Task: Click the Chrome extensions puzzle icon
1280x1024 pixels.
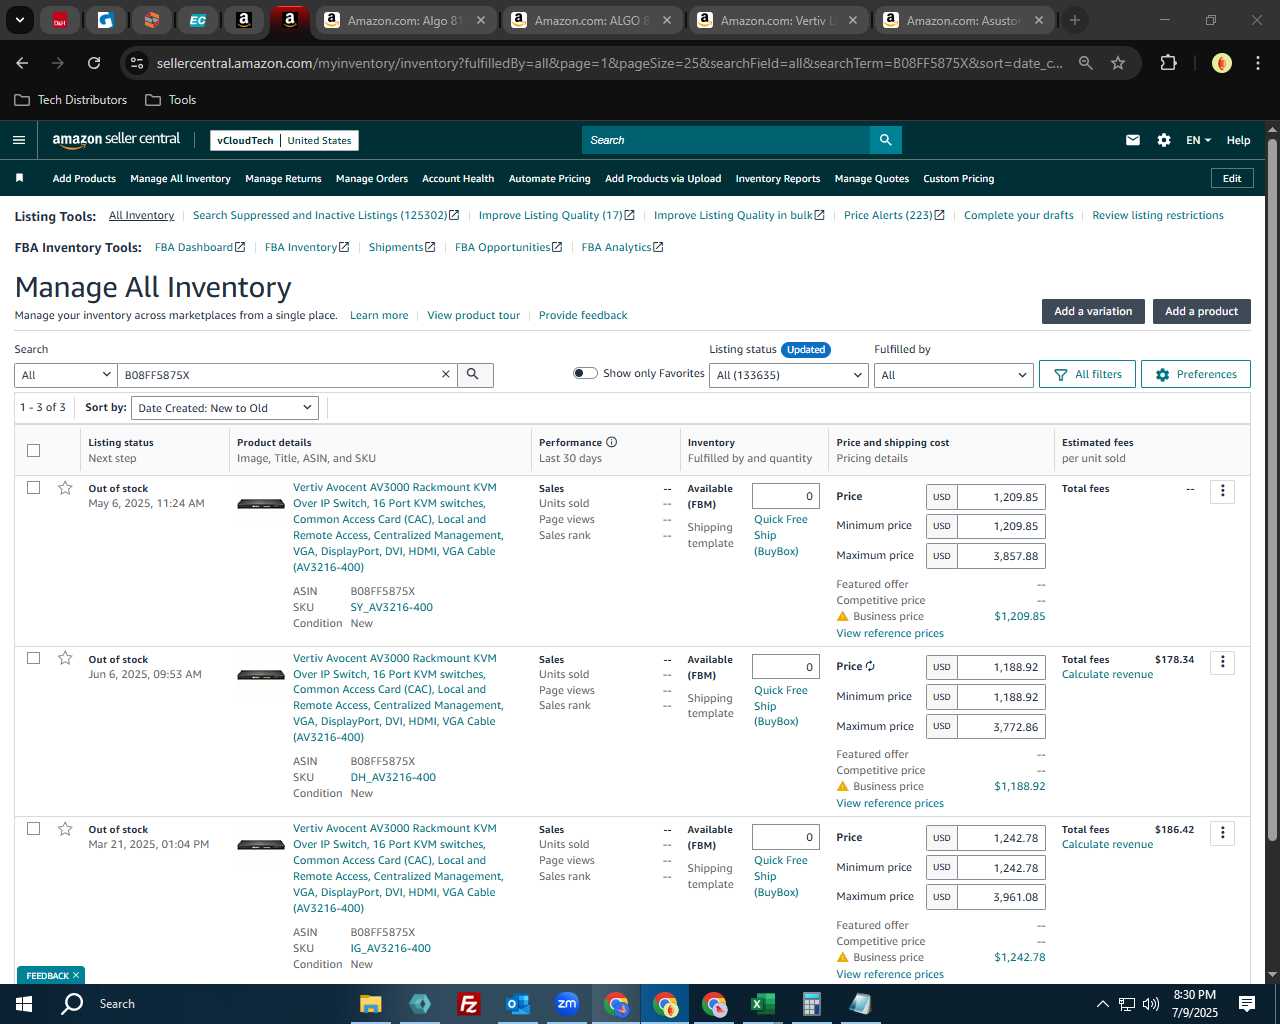Action: (x=1168, y=63)
